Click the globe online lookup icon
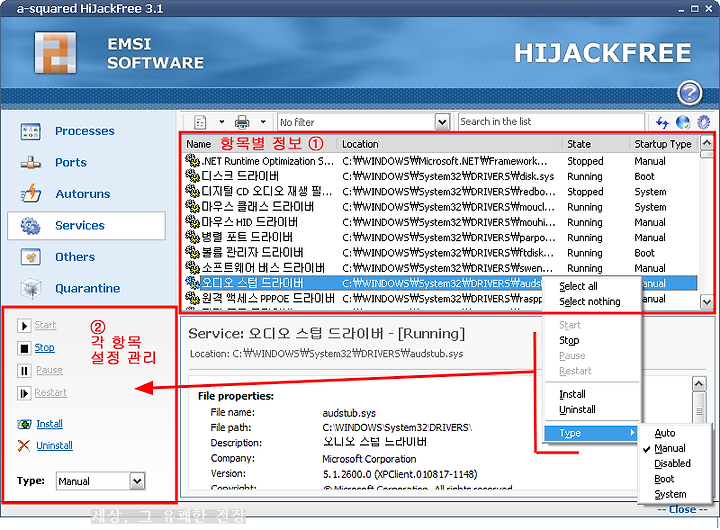The image size is (720, 530). [x=683, y=122]
